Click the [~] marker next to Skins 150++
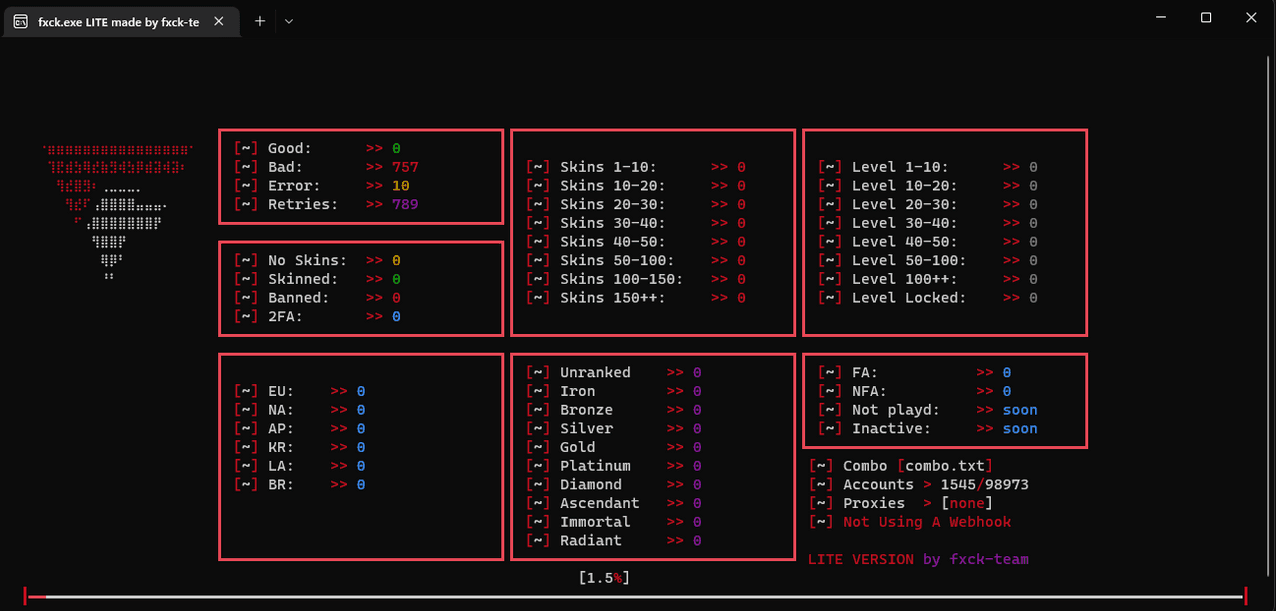 point(538,297)
